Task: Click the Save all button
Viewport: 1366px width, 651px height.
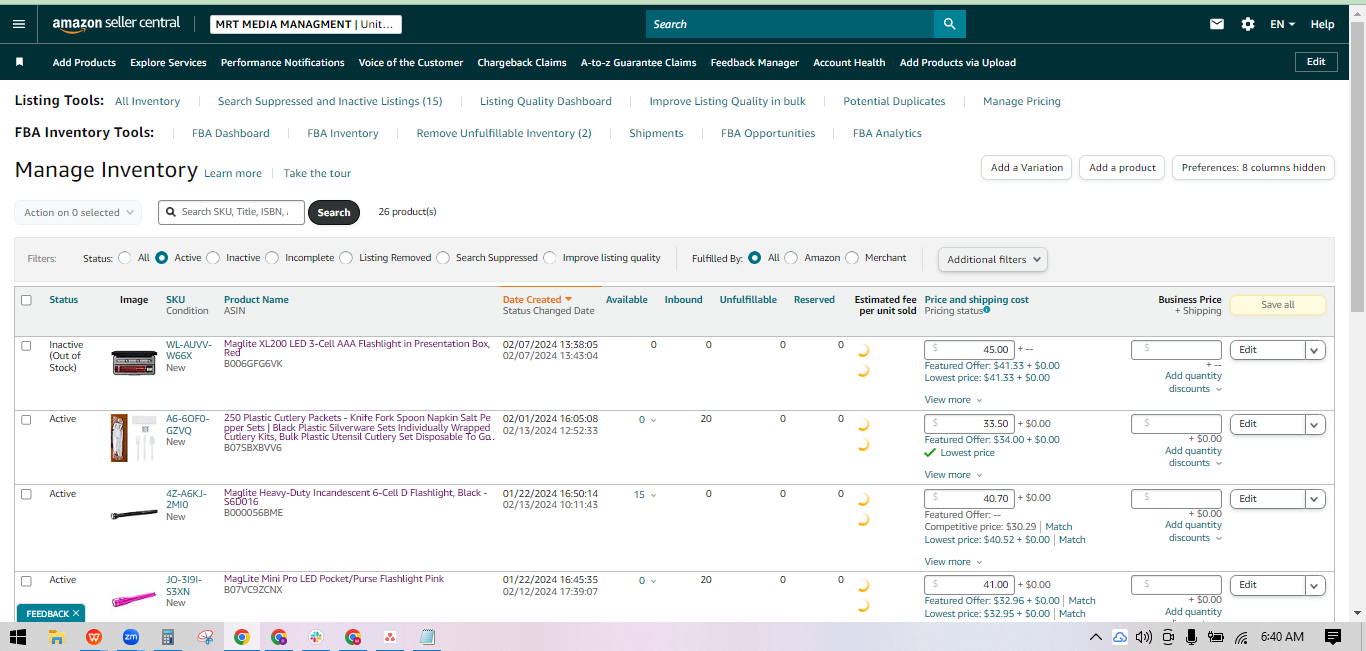Action: tap(1277, 305)
